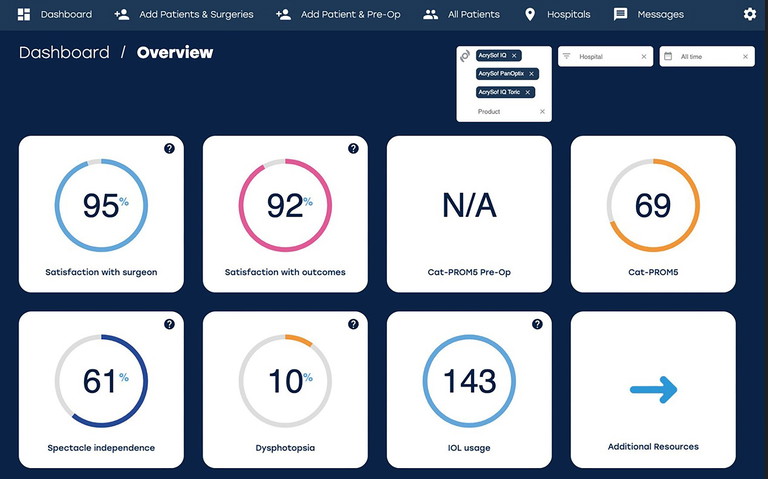The image size is (768, 479).
Task: Open help icon on Dysphotopsia card
Action: [x=353, y=325]
